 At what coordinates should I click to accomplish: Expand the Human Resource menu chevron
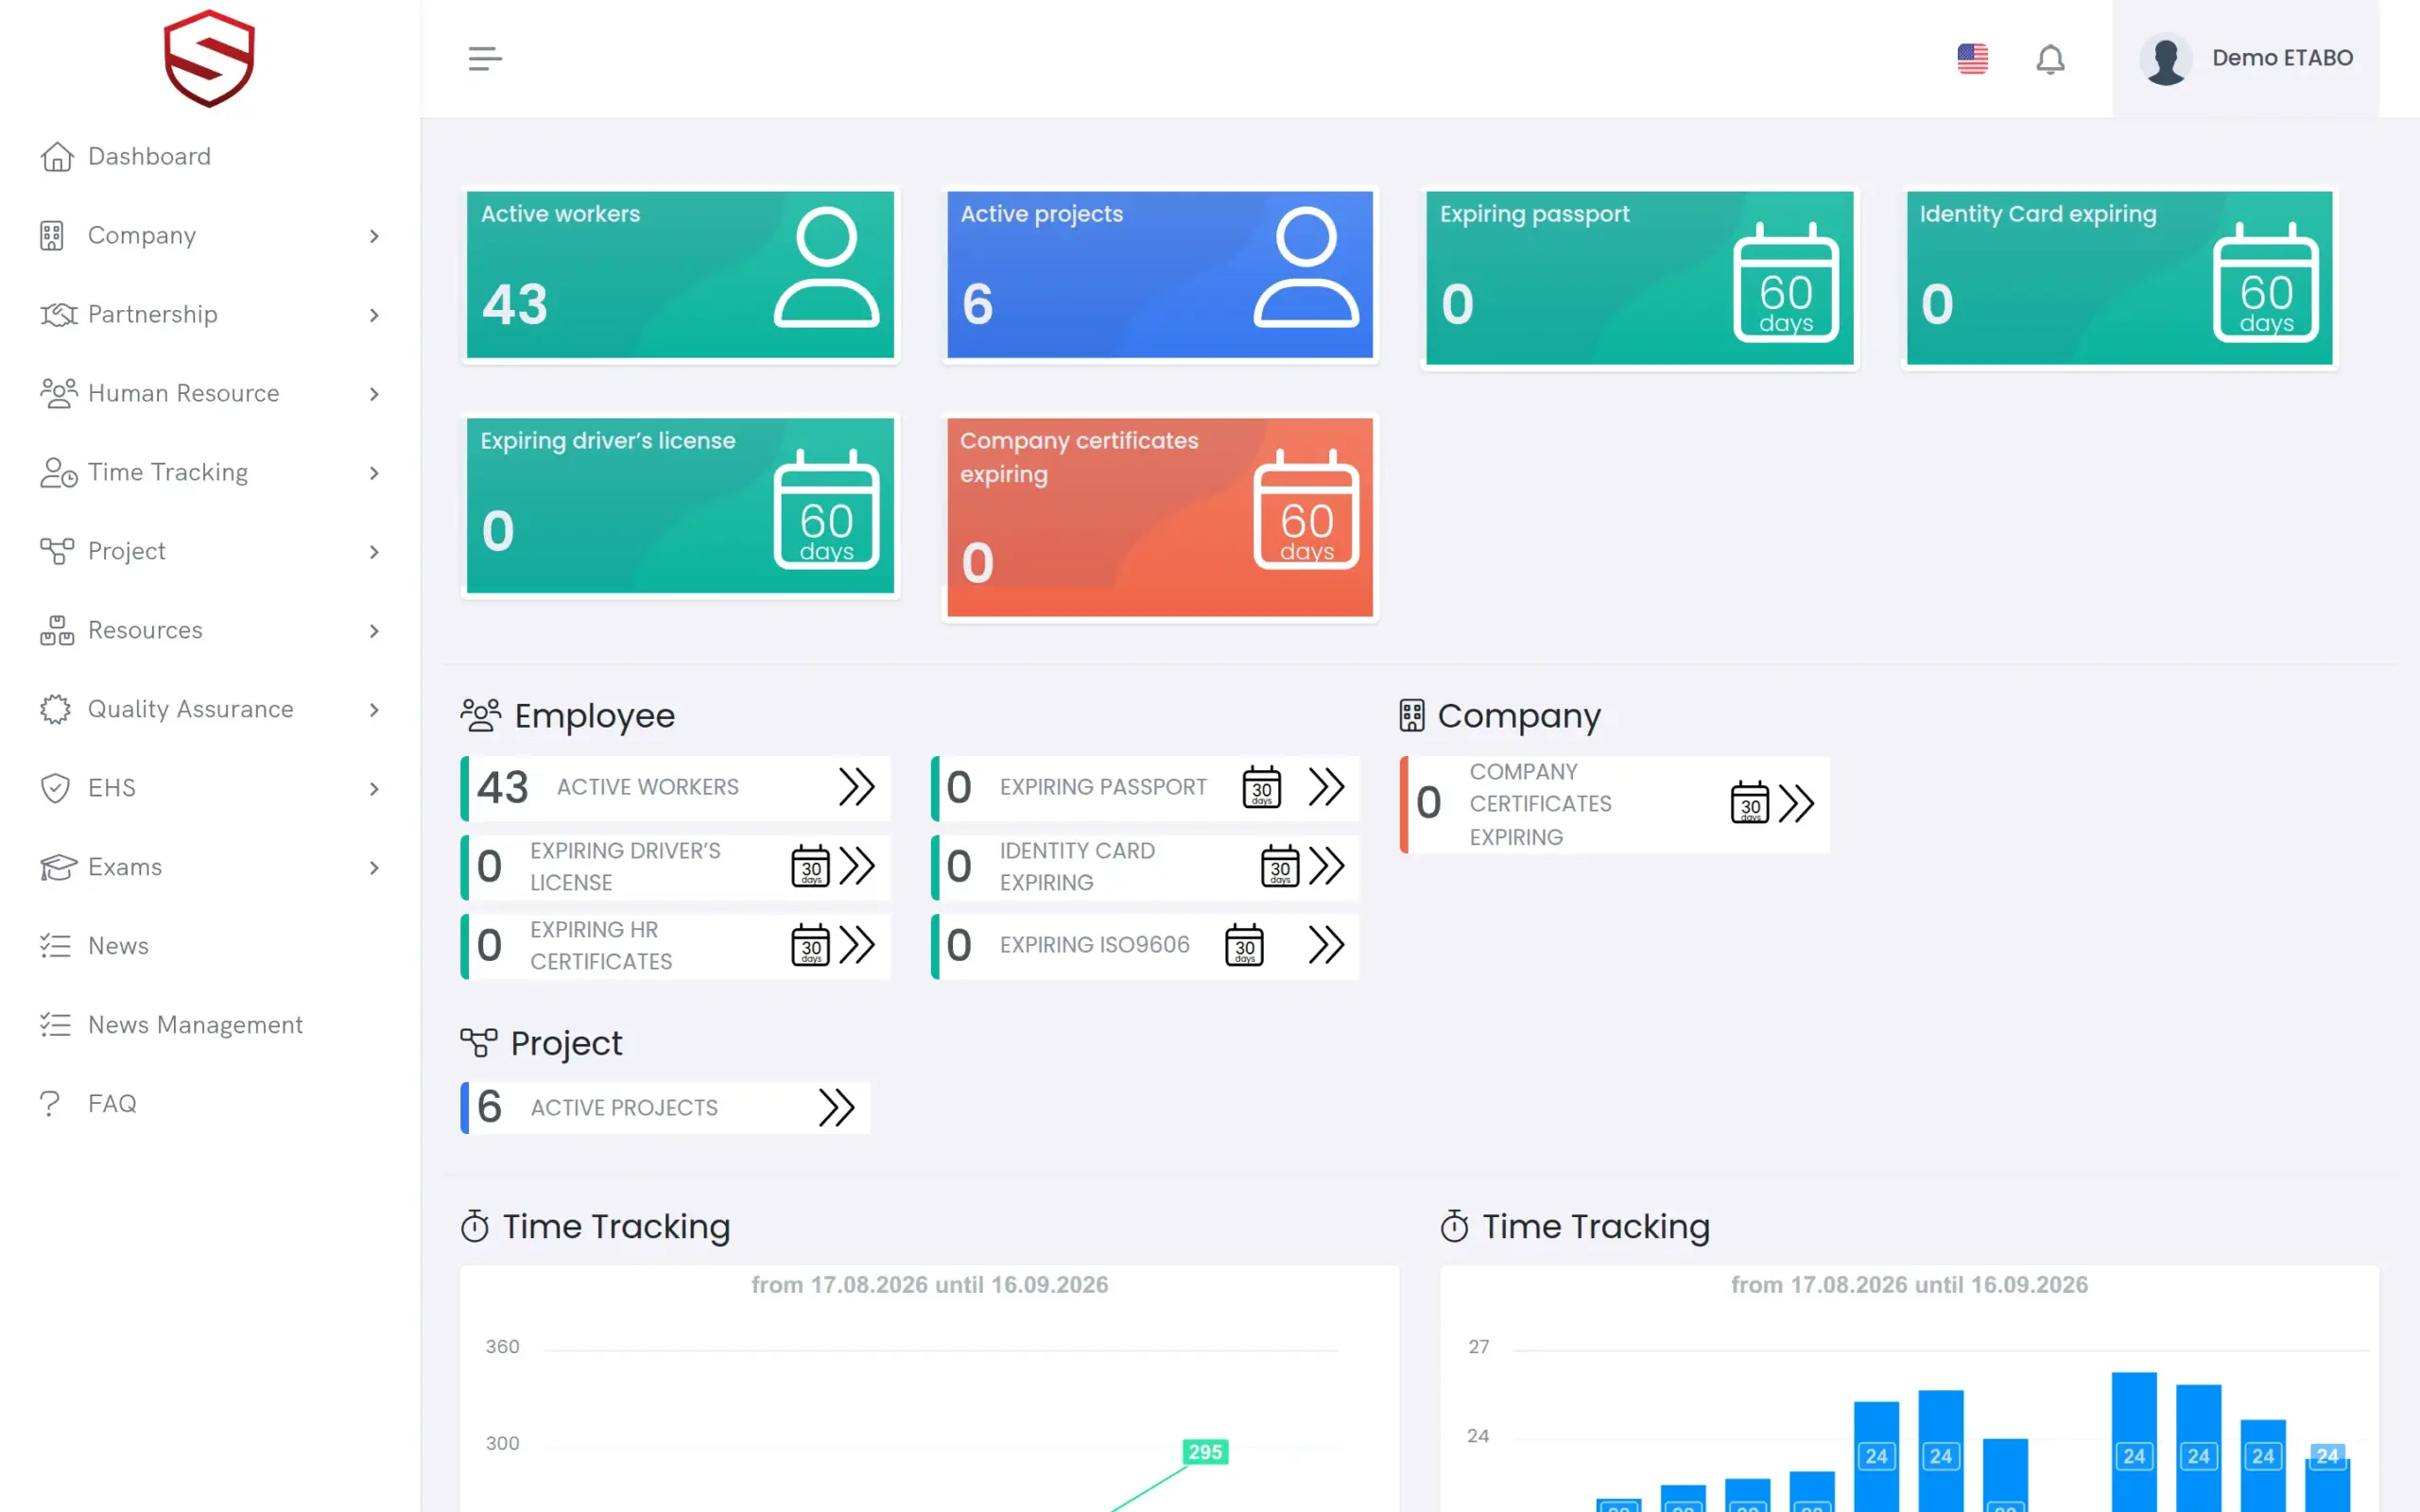374,394
